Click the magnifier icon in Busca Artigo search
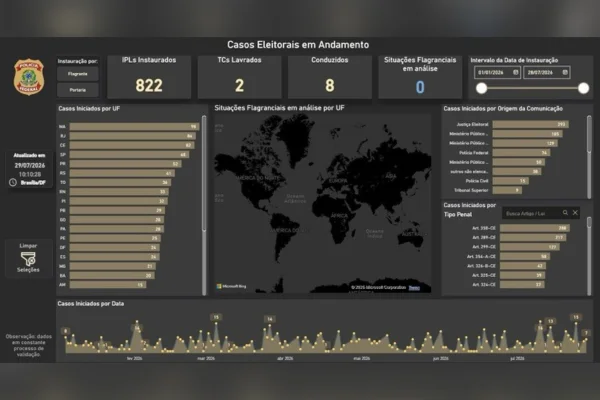Screen dimensions: 600x400 click(x=565, y=213)
